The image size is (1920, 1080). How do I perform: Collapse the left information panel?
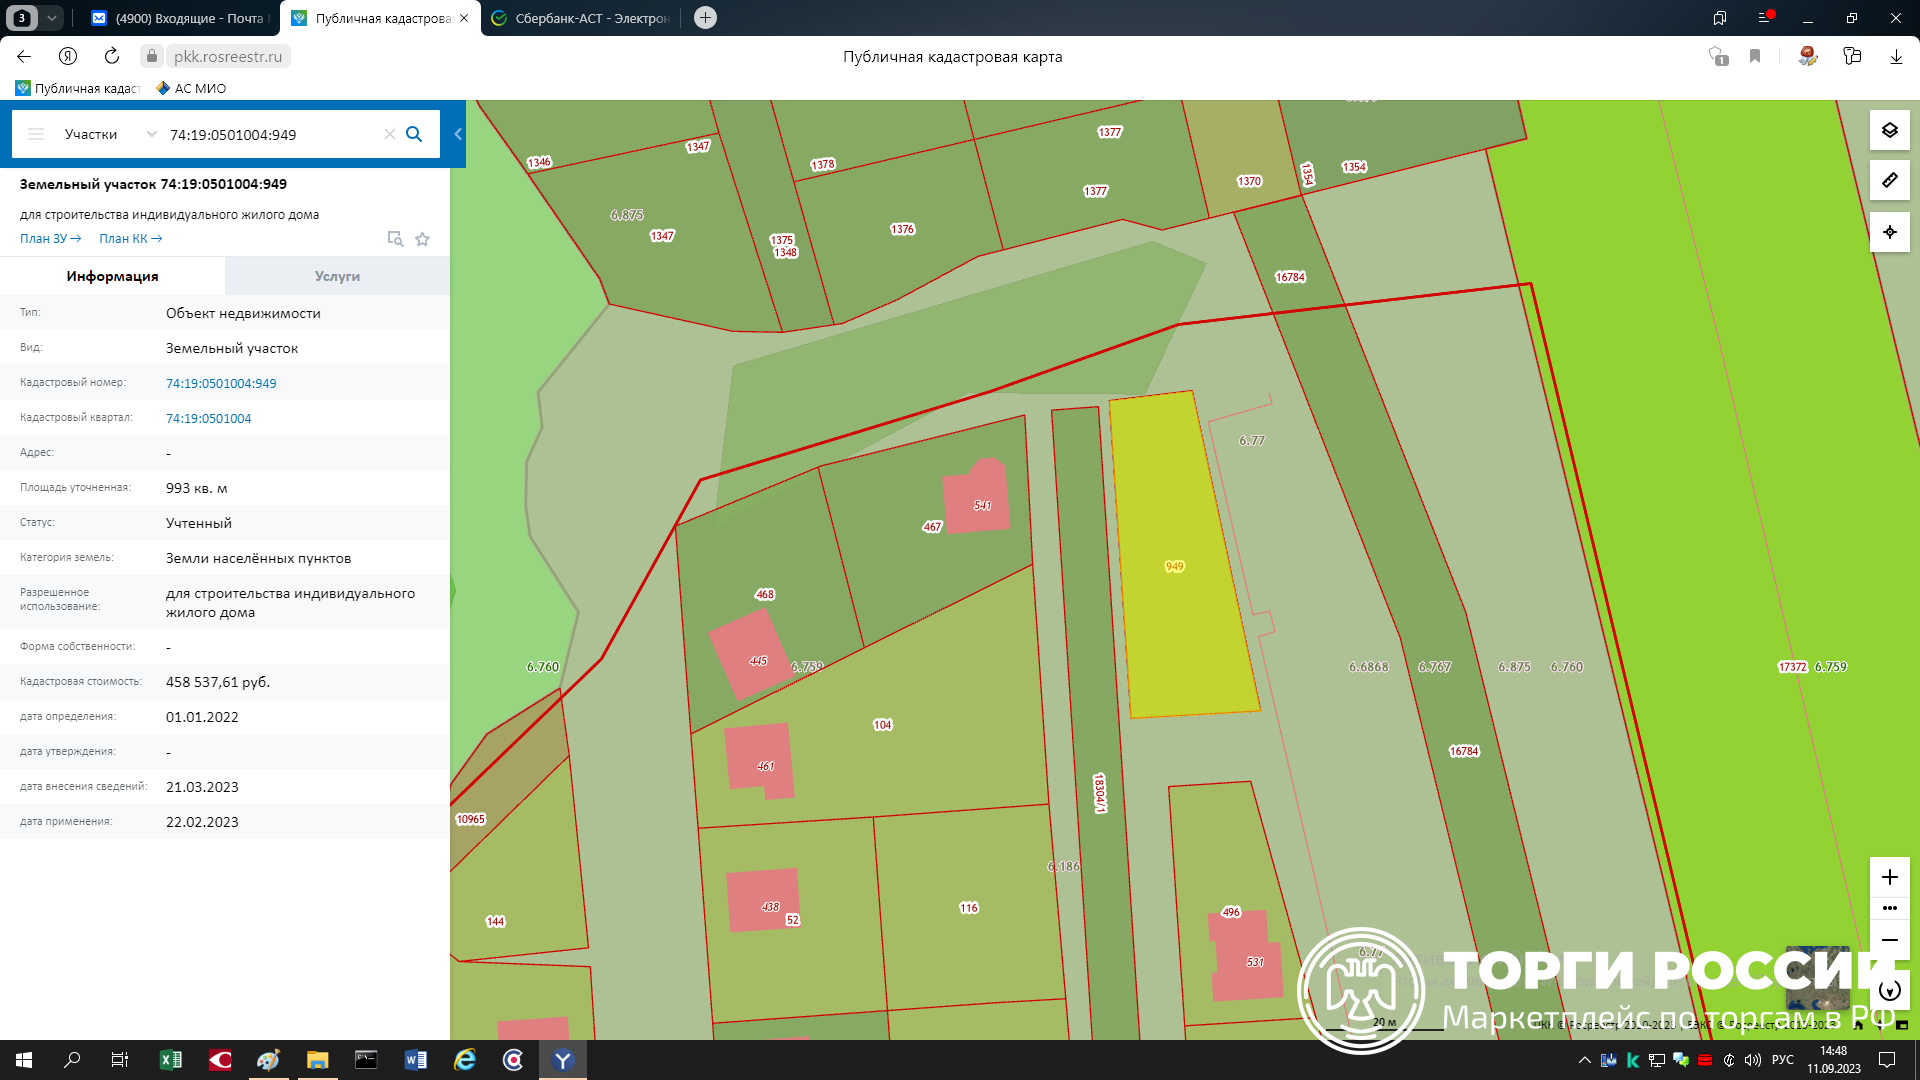pyautogui.click(x=458, y=134)
